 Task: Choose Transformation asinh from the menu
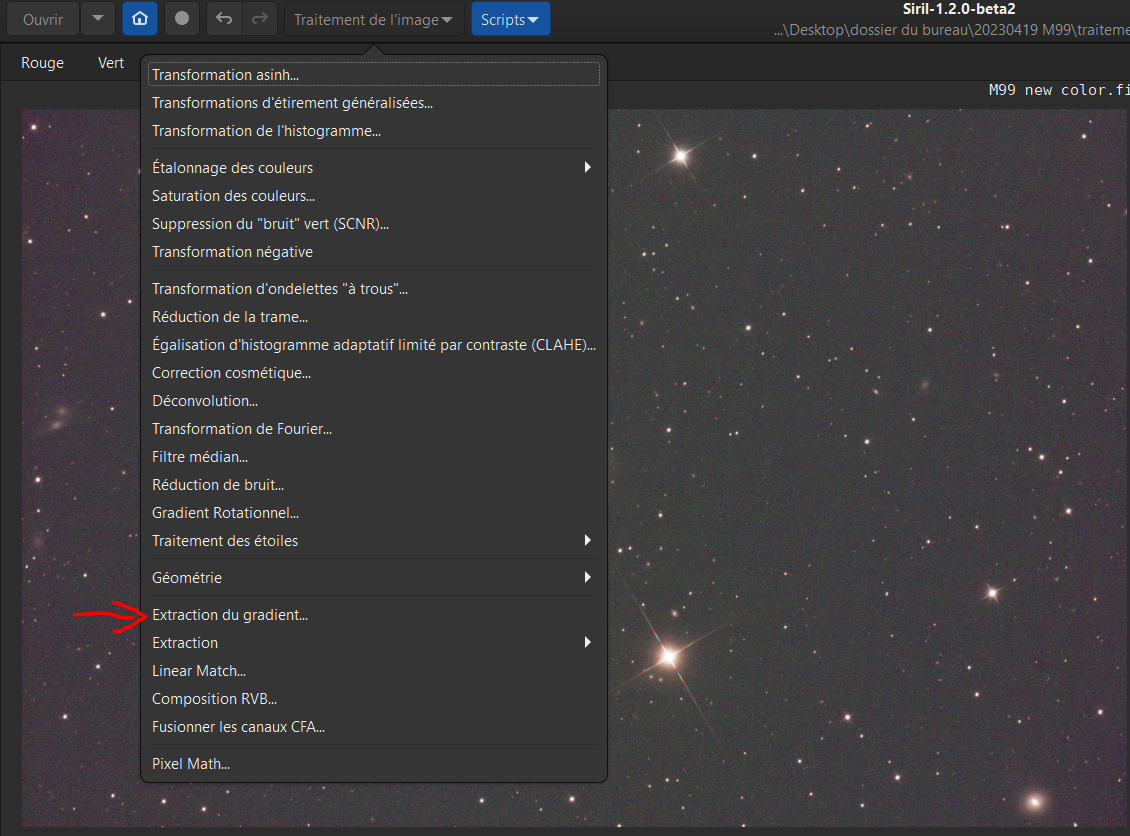click(x=225, y=75)
